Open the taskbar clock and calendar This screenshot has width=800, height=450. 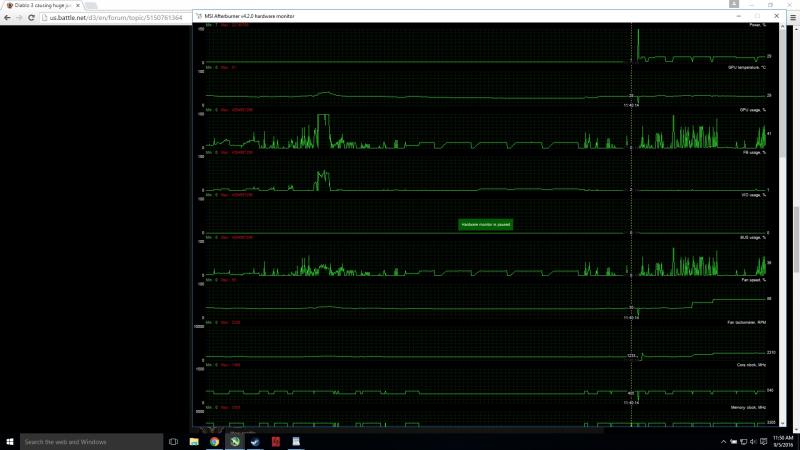(x=783, y=442)
